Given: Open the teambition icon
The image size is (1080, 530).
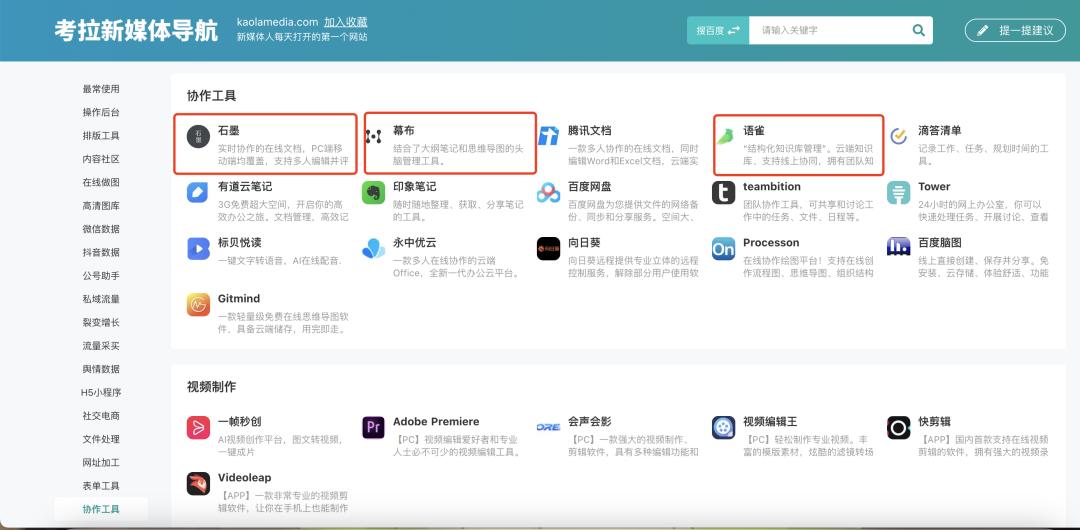Looking at the screenshot, I should pyautogui.click(x=723, y=192).
